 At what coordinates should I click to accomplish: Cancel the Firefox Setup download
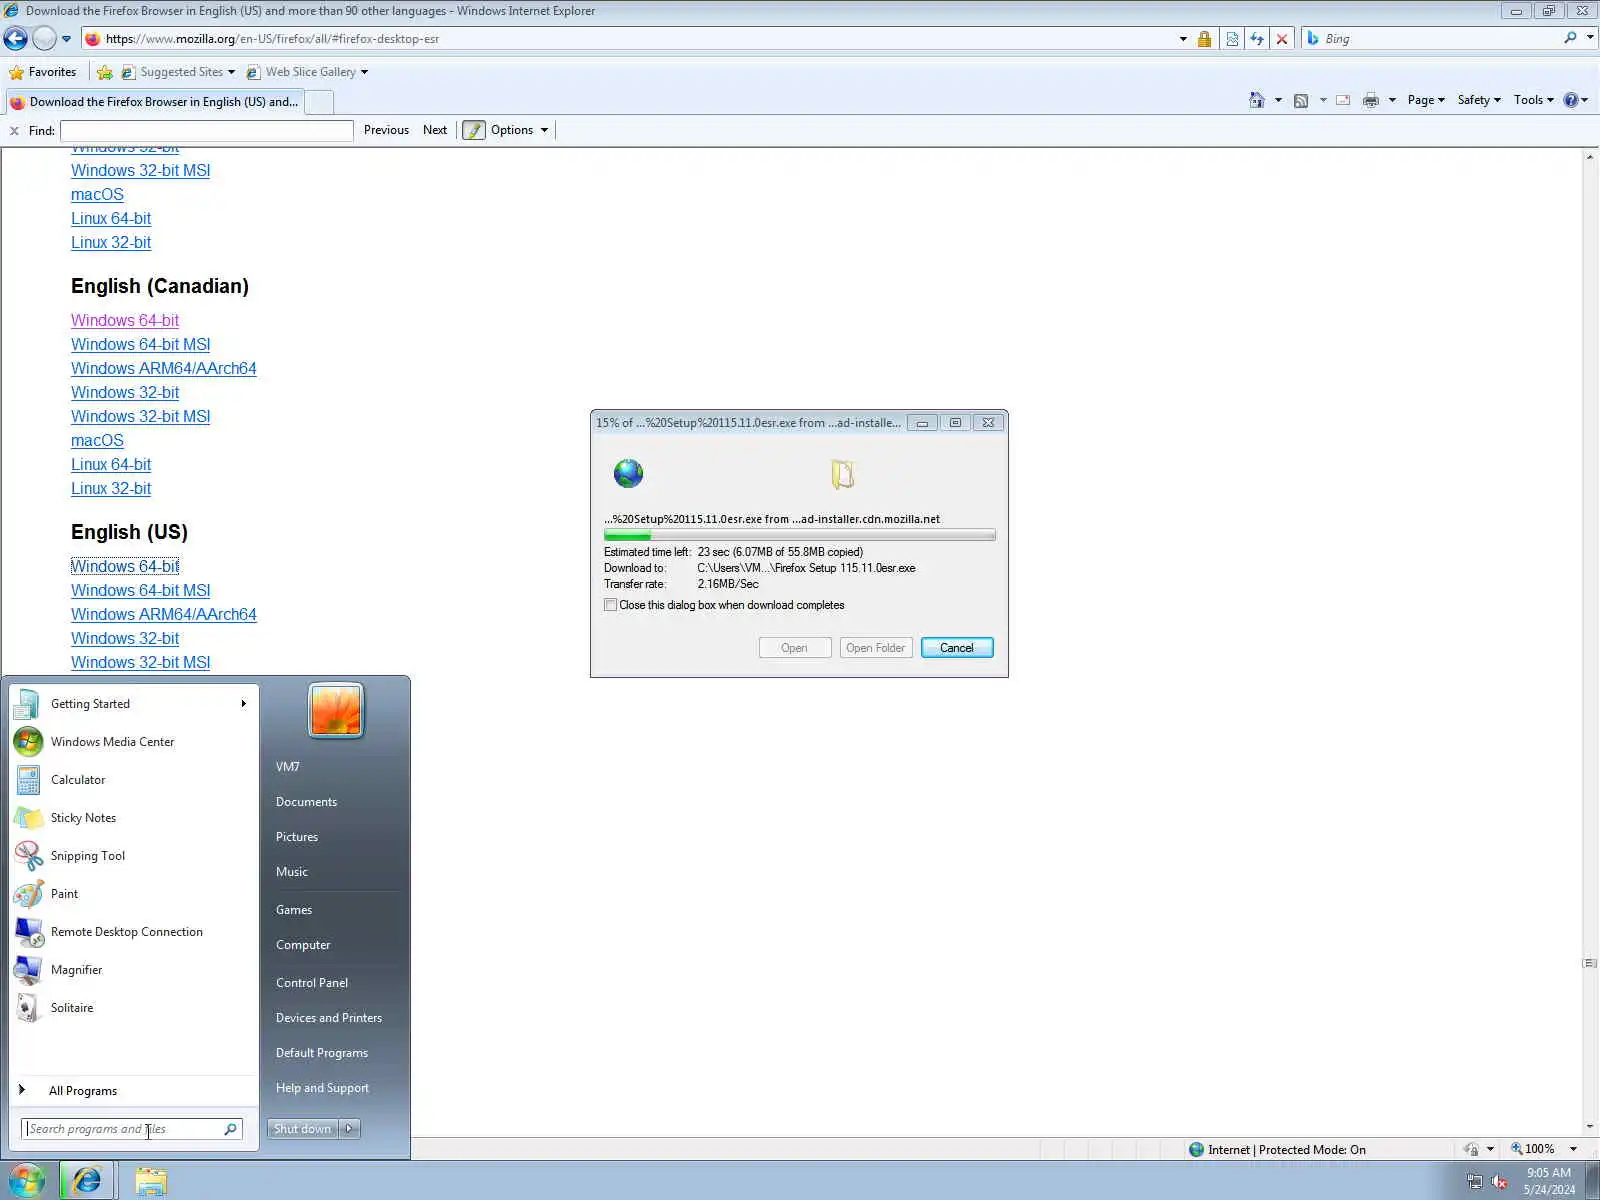(x=957, y=648)
